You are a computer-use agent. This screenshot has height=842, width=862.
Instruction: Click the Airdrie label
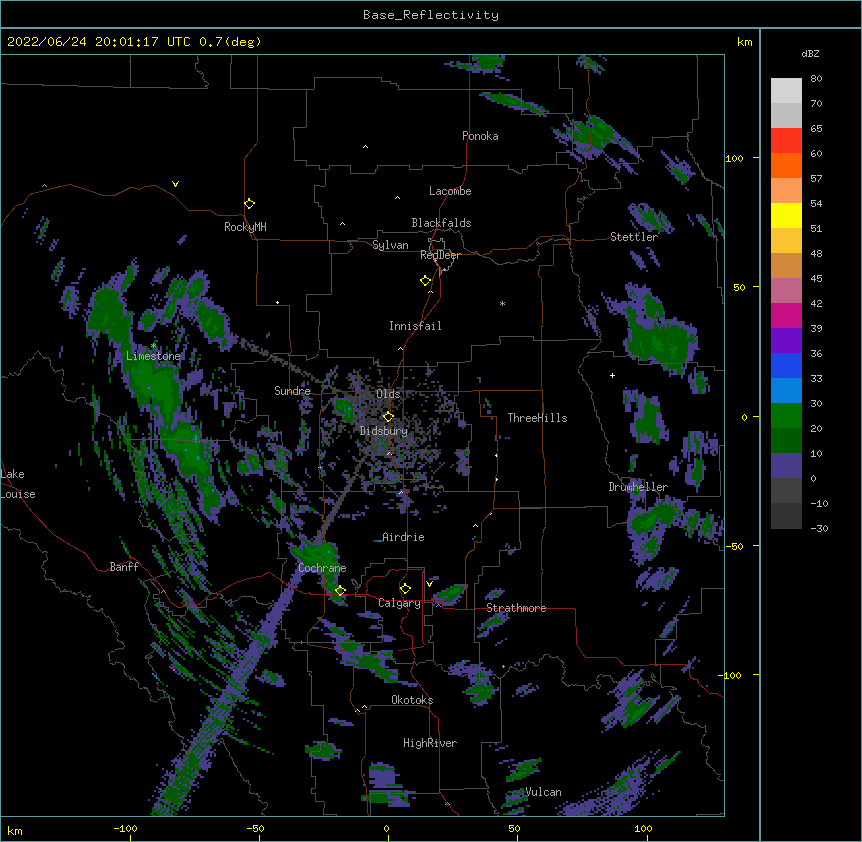[404, 537]
